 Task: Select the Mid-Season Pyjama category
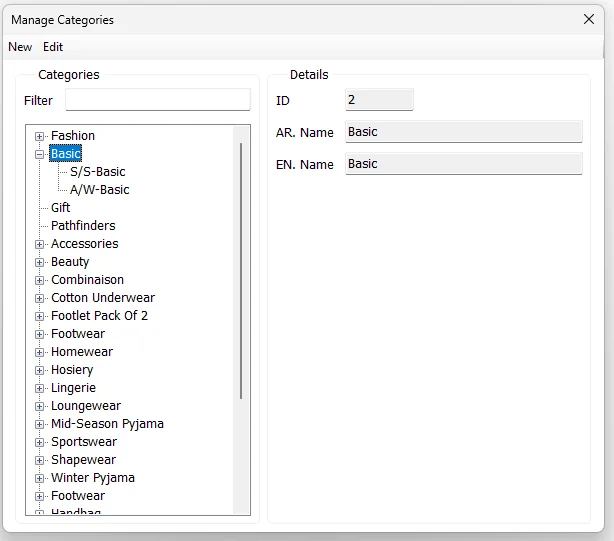[107, 424]
